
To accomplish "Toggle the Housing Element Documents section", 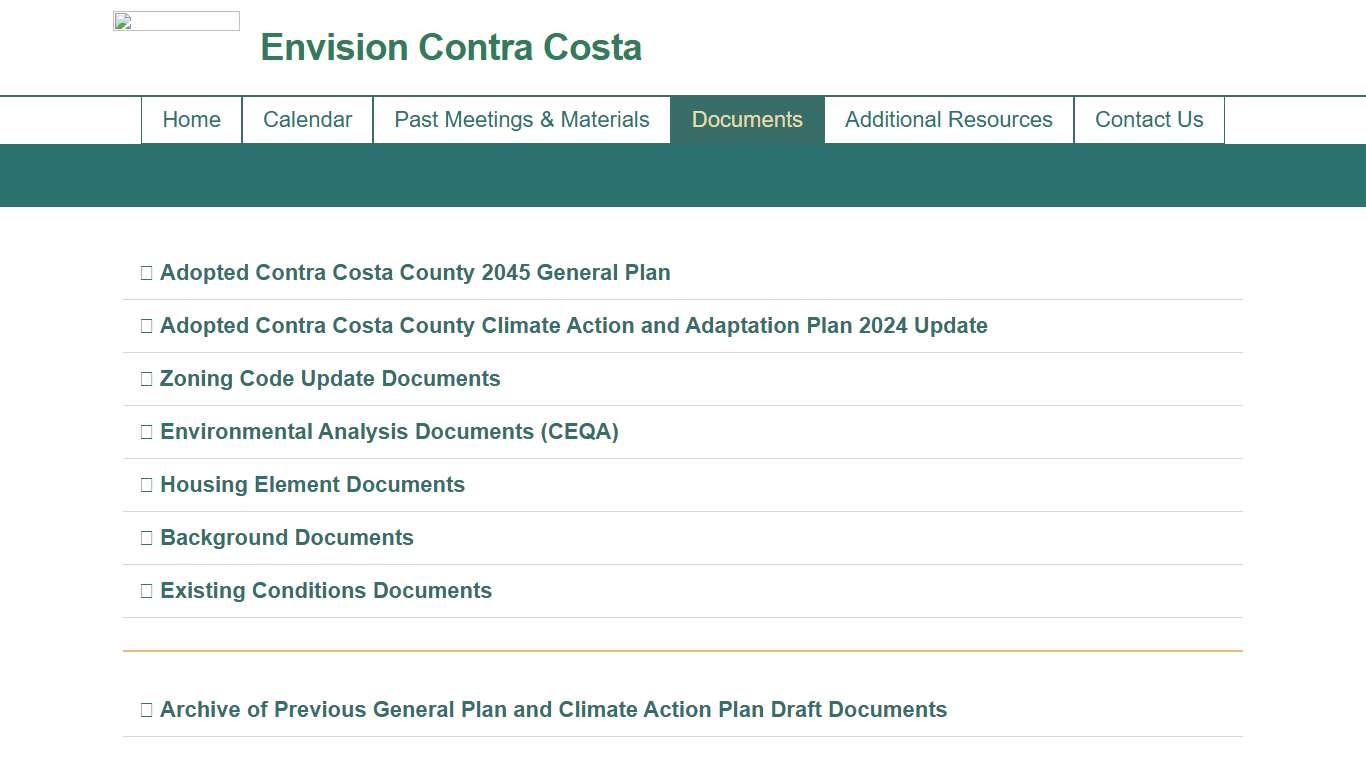I will point(312,484).
